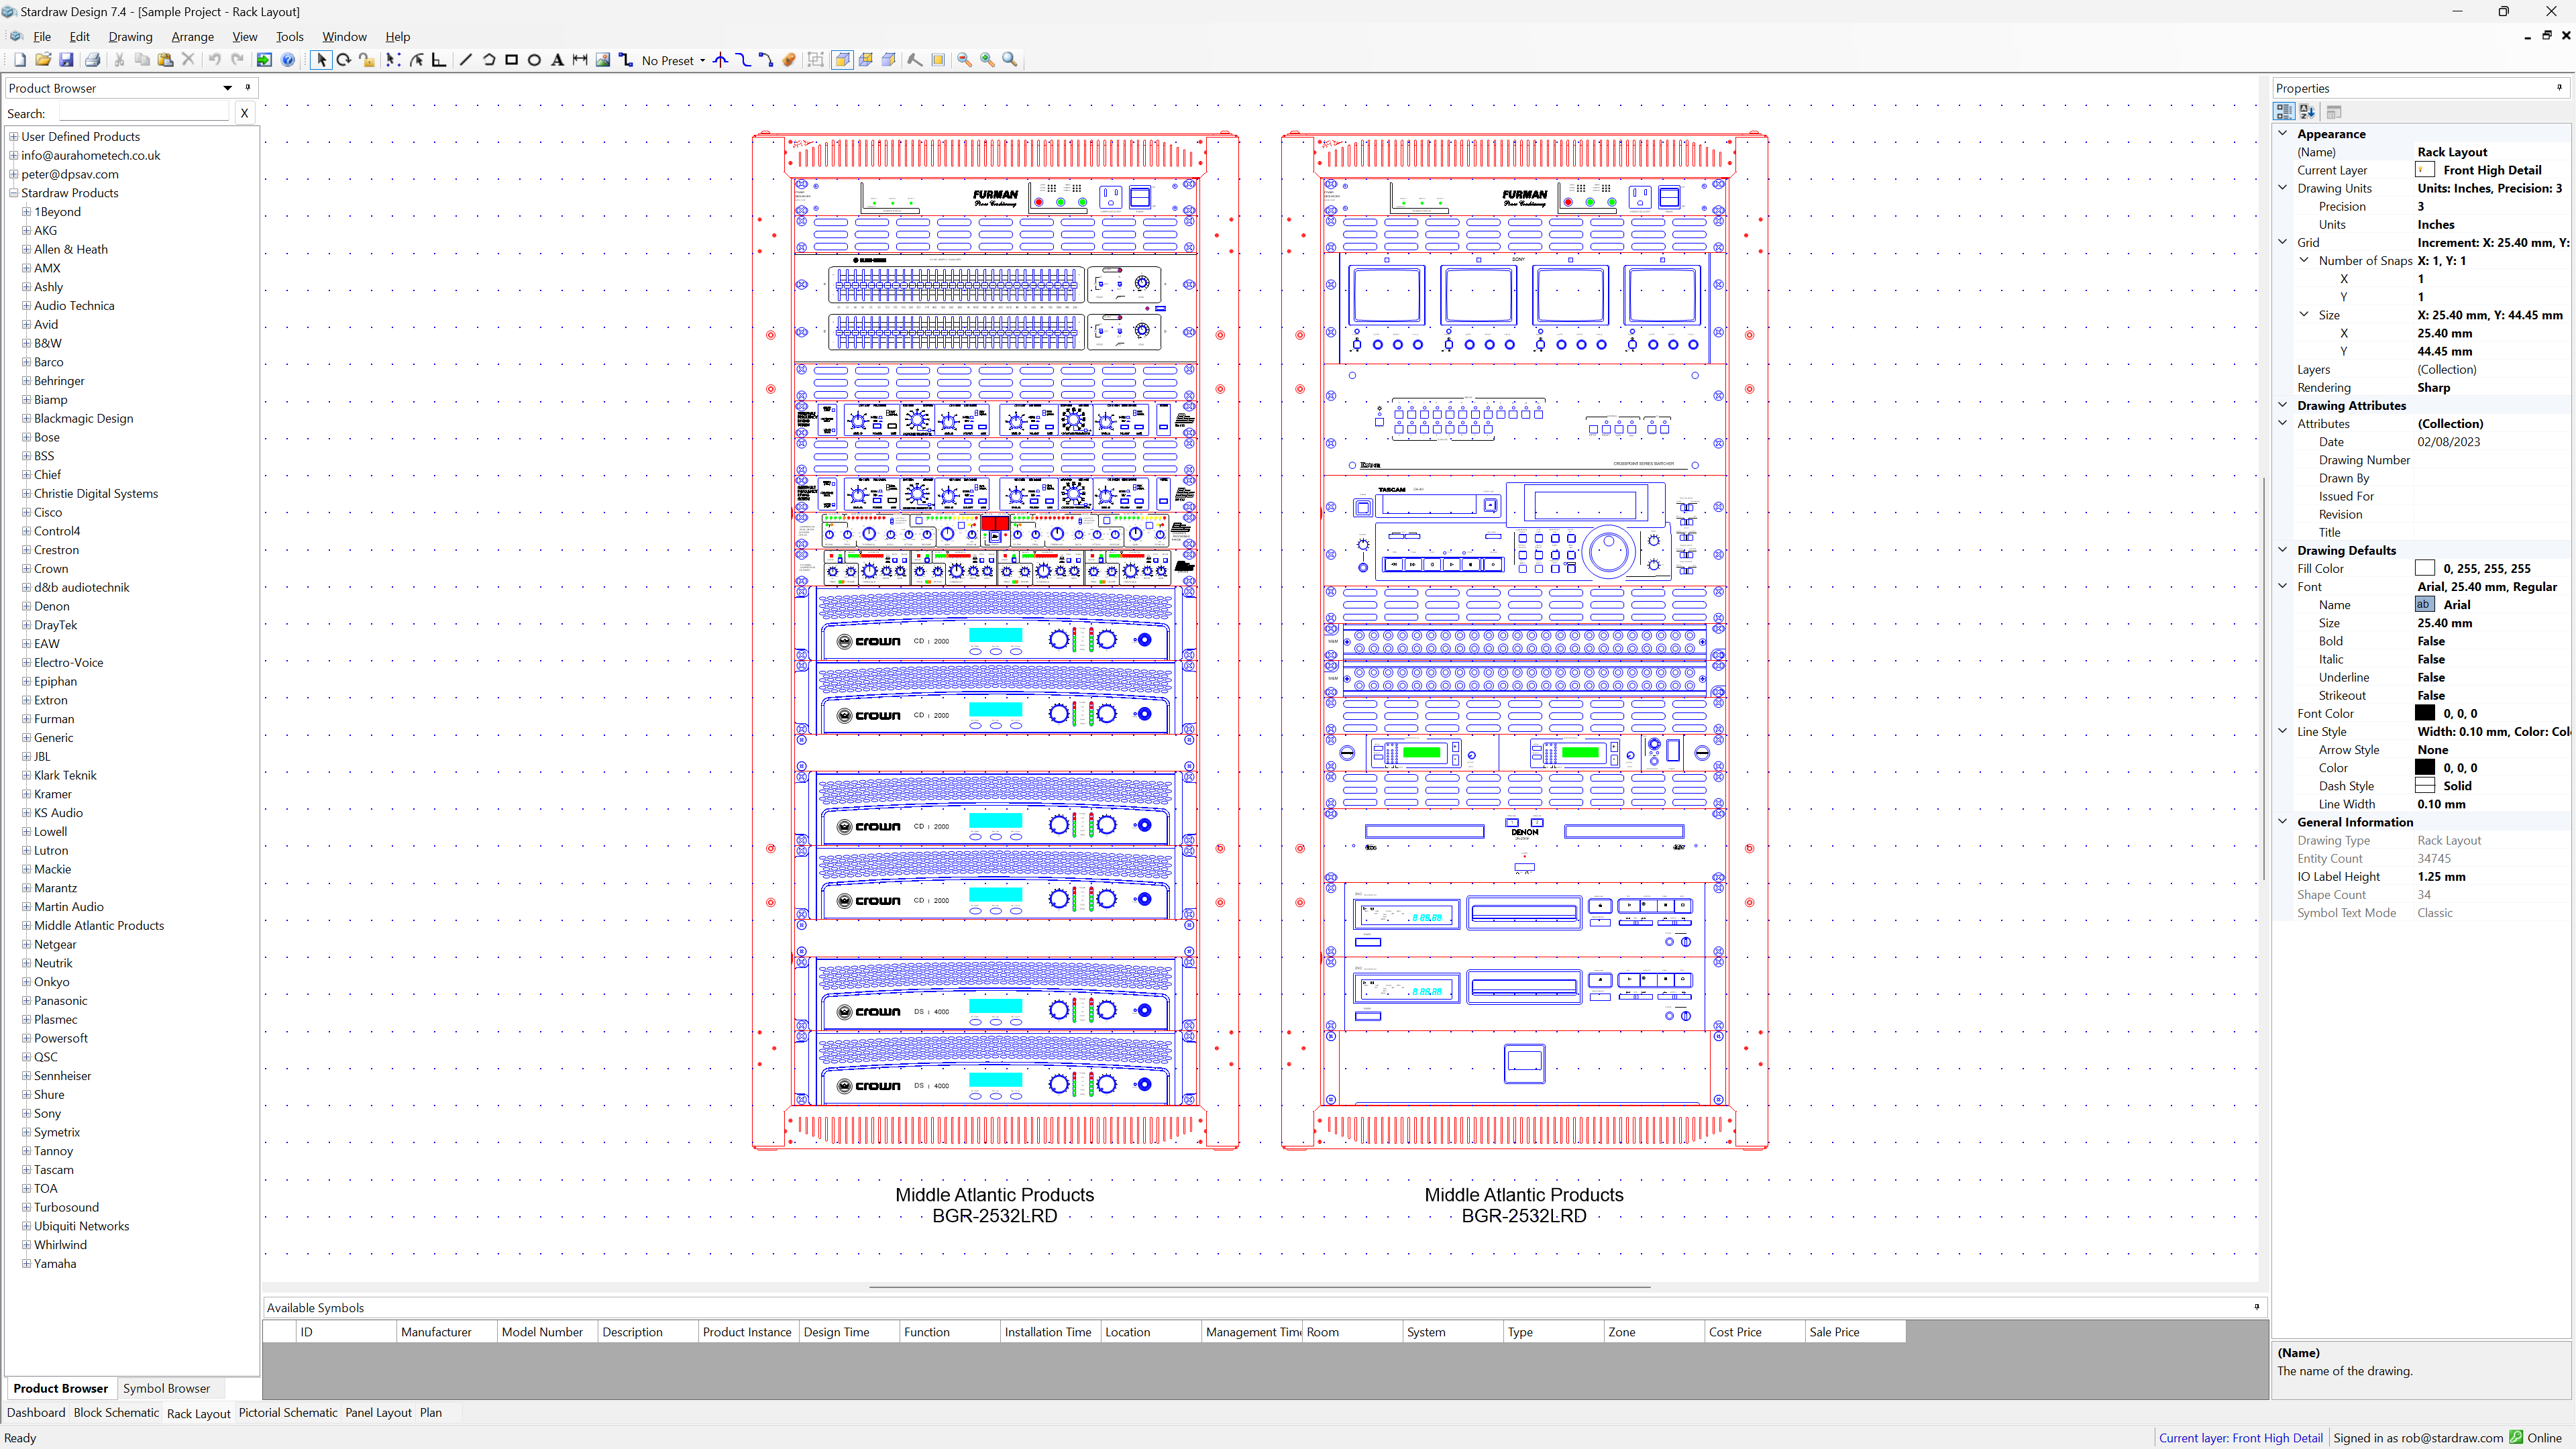Expand the Crown manufacturer node
2576x1449 pixels.
coord(27,568)
